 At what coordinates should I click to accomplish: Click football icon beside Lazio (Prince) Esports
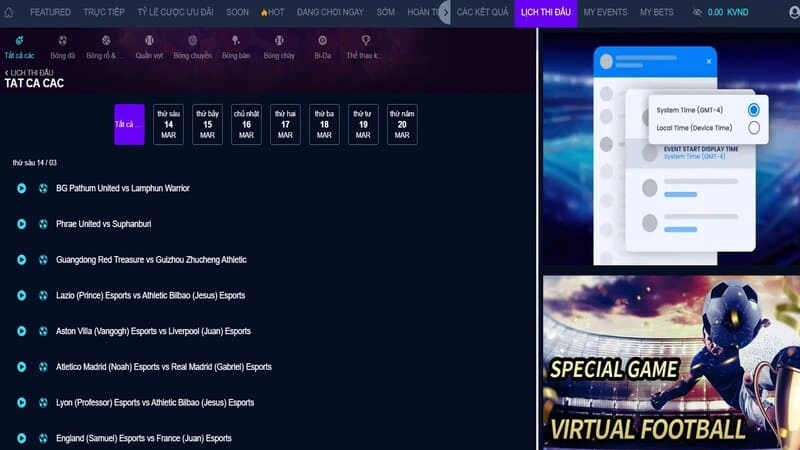pos(43,295)
